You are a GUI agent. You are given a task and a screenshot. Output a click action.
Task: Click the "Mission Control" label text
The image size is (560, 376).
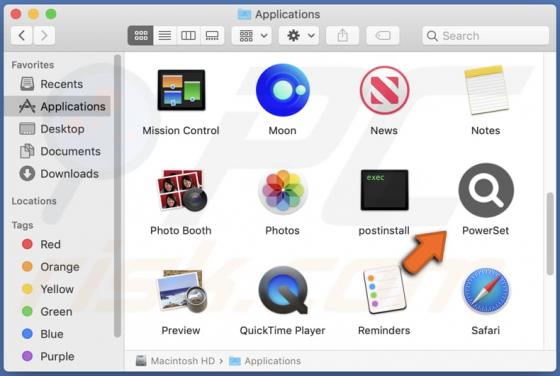pos(181,130)
